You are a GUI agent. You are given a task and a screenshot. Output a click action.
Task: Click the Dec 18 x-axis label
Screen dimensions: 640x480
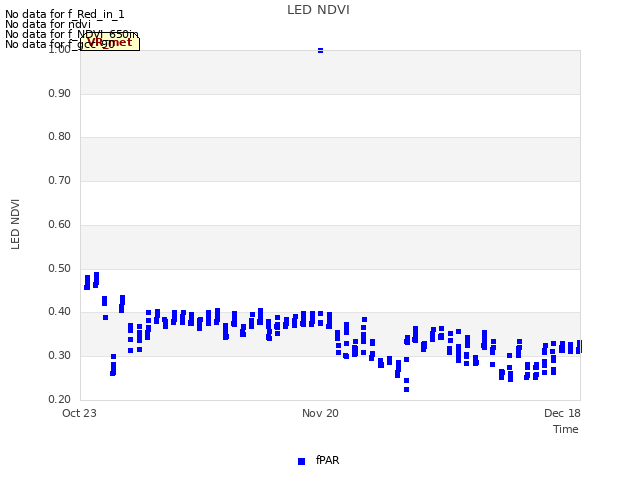point(562,413)
